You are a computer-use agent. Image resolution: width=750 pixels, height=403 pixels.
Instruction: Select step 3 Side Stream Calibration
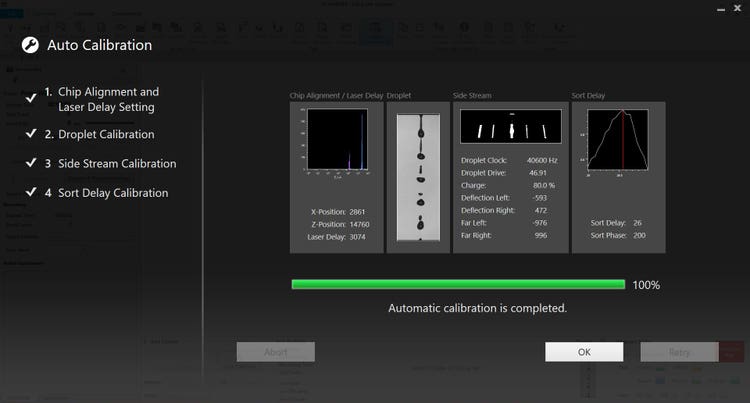pos(110,163)
